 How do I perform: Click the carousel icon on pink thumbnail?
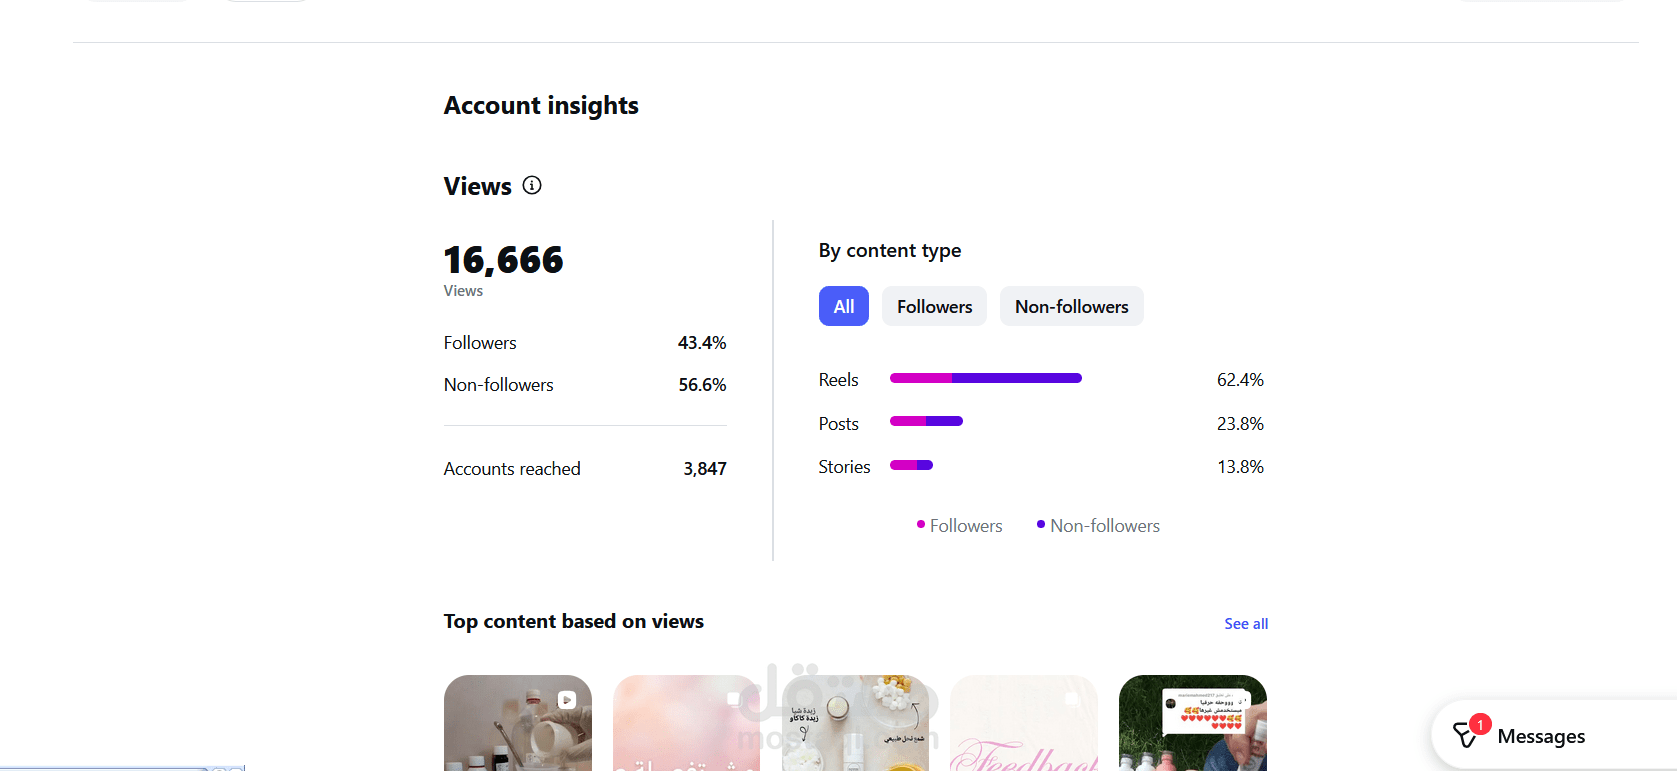pyautogui.click(x=735, y=699)
